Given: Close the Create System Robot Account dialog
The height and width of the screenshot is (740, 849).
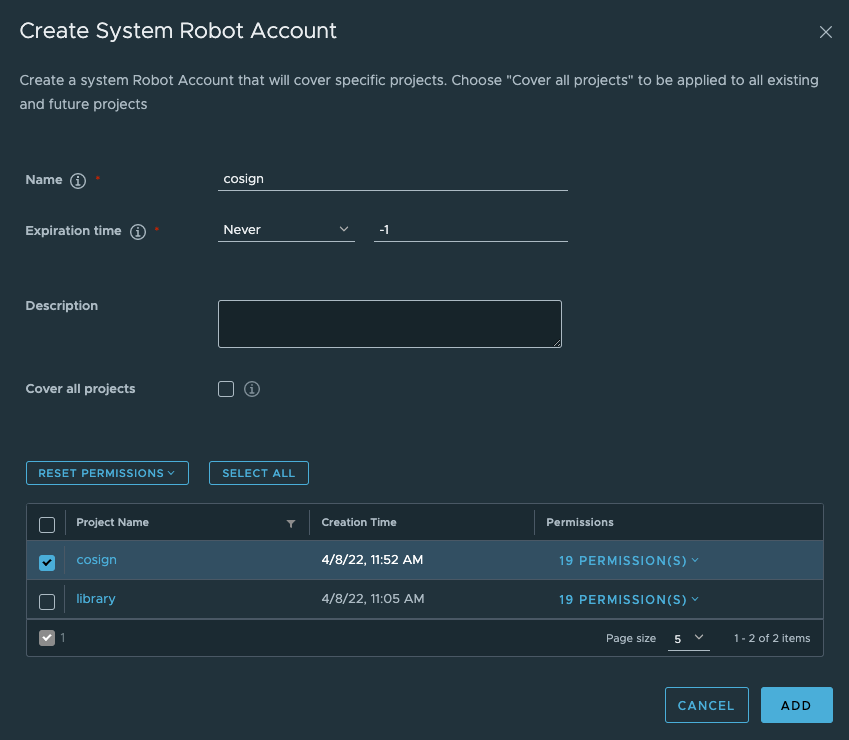Looking at the screenshot, I should pyautogui.click(x=825, y=32).
